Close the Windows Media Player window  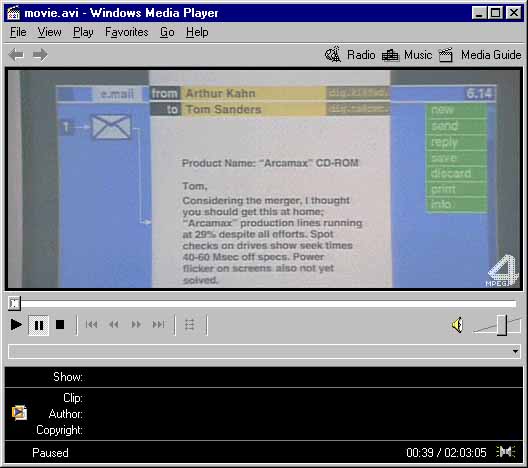pos(514,13)
